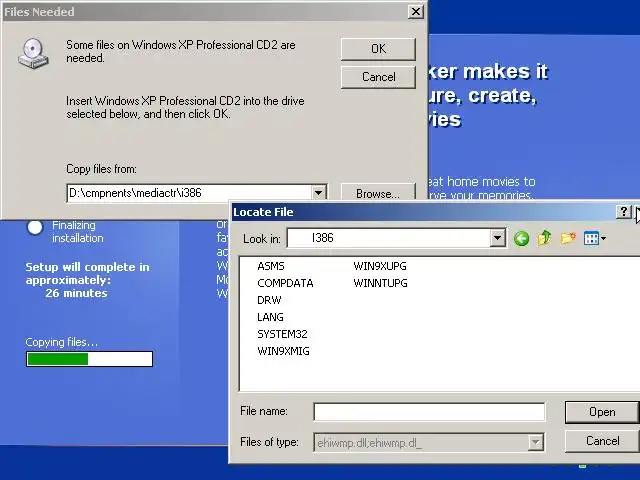Expand the Look in I386 dropdown
640x480 pixels.
[x=498, y=238]
